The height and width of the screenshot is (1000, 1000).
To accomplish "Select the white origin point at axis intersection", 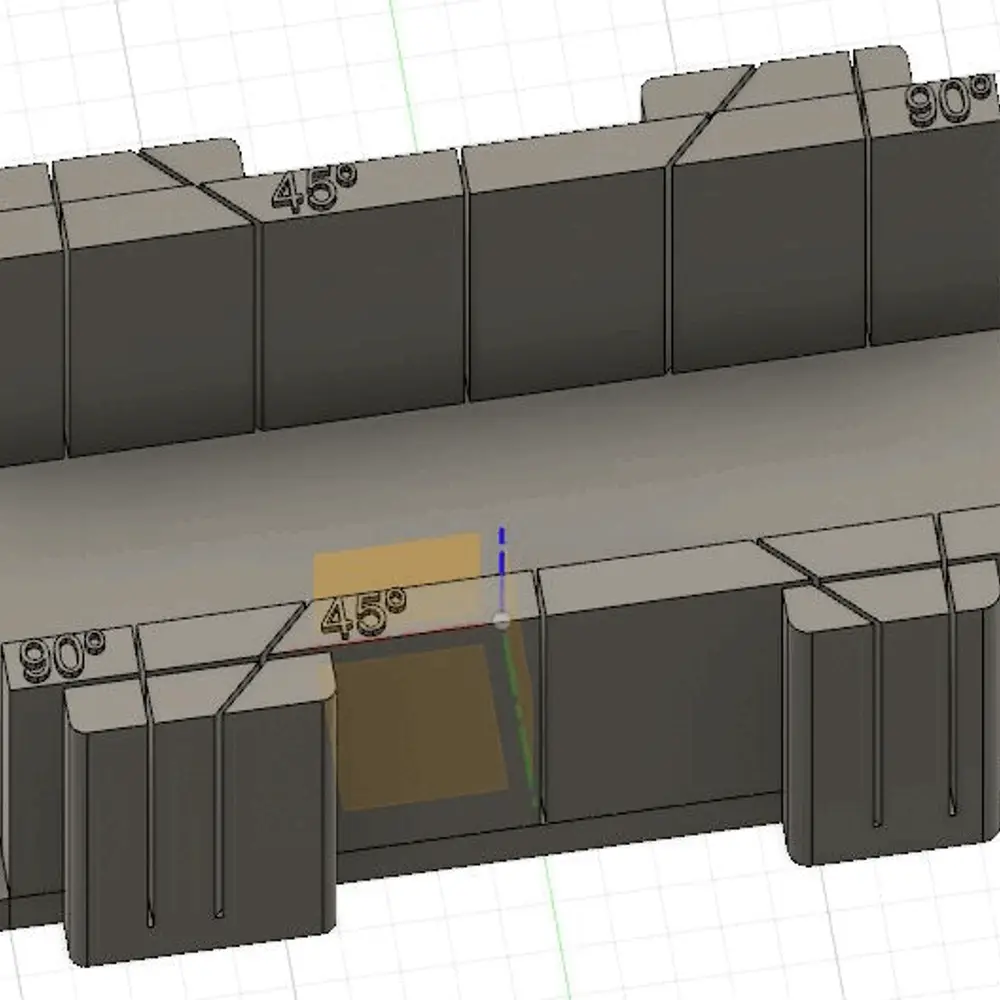I will coord(502,621).
